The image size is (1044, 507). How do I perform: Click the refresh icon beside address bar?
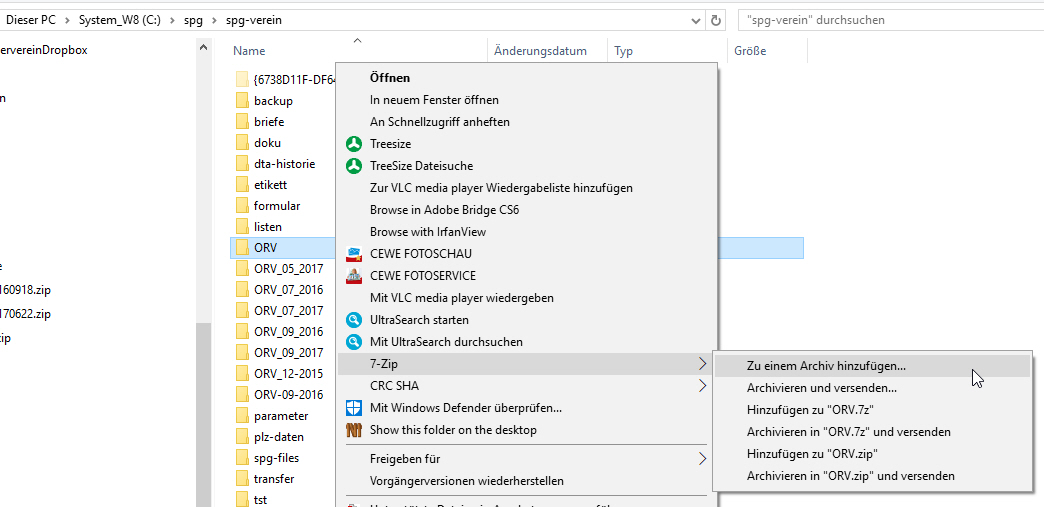[x=716, y=20]
